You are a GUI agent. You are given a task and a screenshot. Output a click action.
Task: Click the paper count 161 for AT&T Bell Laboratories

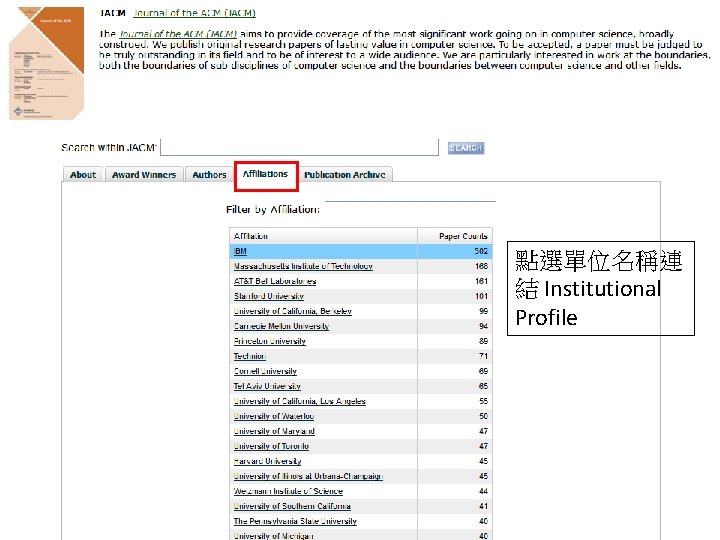point(482,281)
